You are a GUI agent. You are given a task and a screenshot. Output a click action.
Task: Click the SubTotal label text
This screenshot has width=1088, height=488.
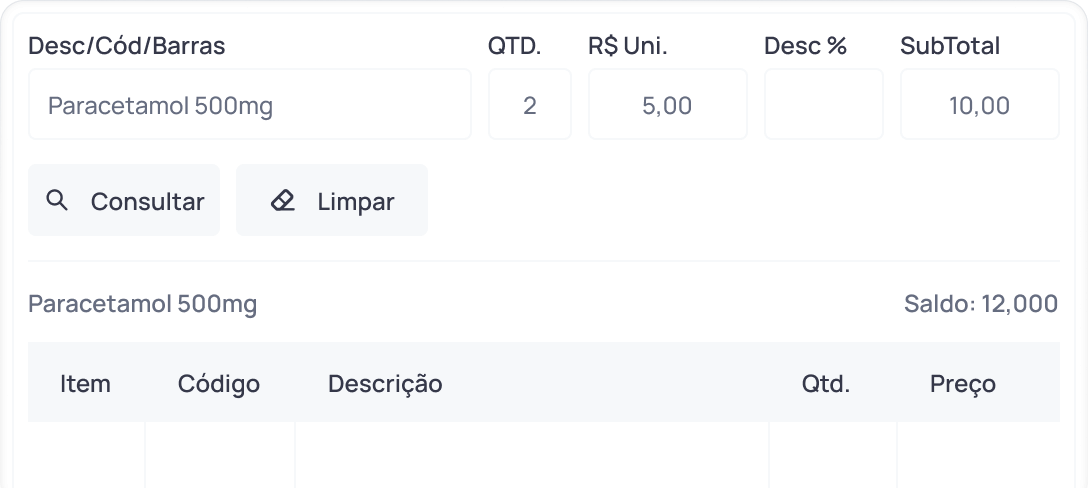[949, 46]
